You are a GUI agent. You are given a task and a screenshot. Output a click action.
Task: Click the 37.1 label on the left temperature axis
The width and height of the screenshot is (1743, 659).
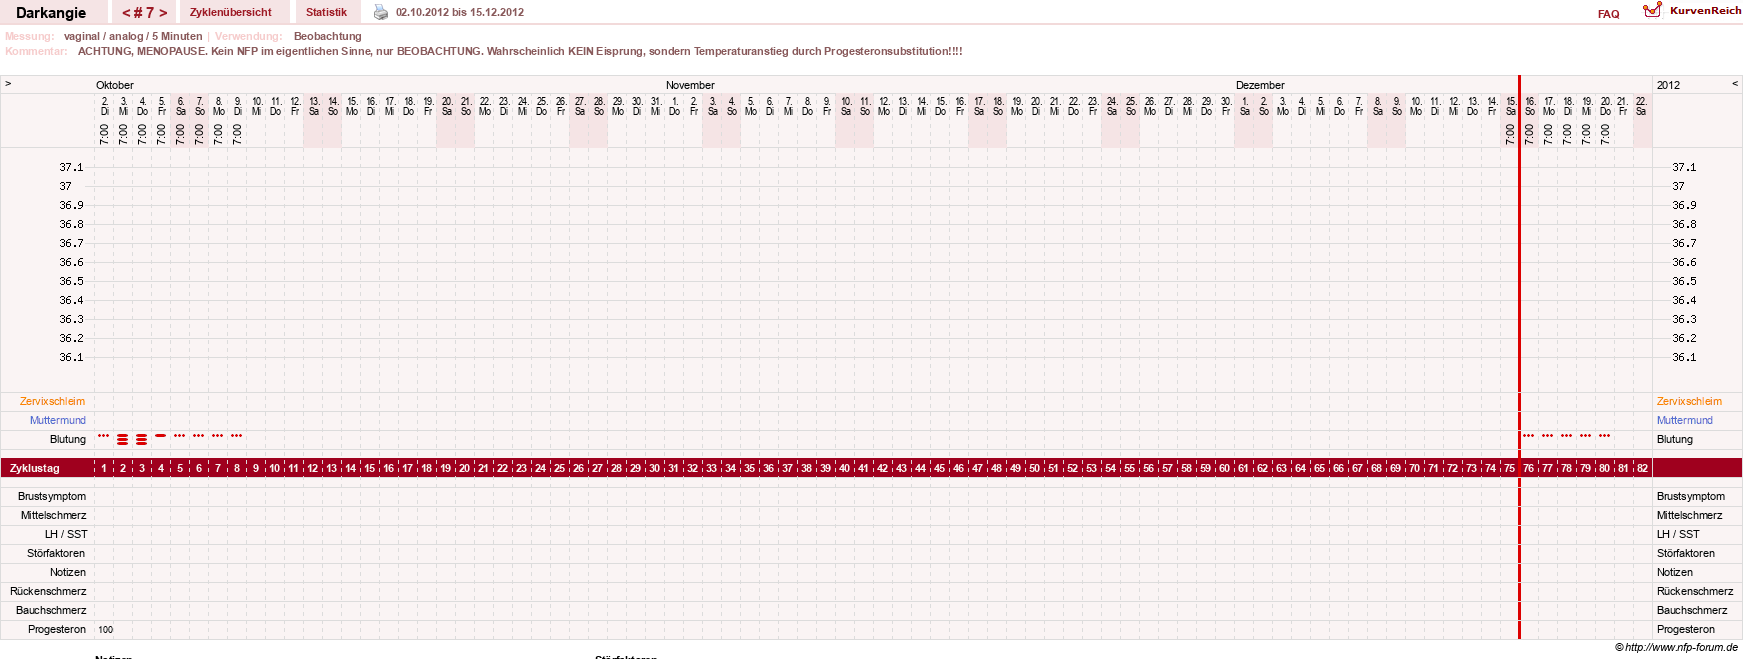click(x=71, y=167)
